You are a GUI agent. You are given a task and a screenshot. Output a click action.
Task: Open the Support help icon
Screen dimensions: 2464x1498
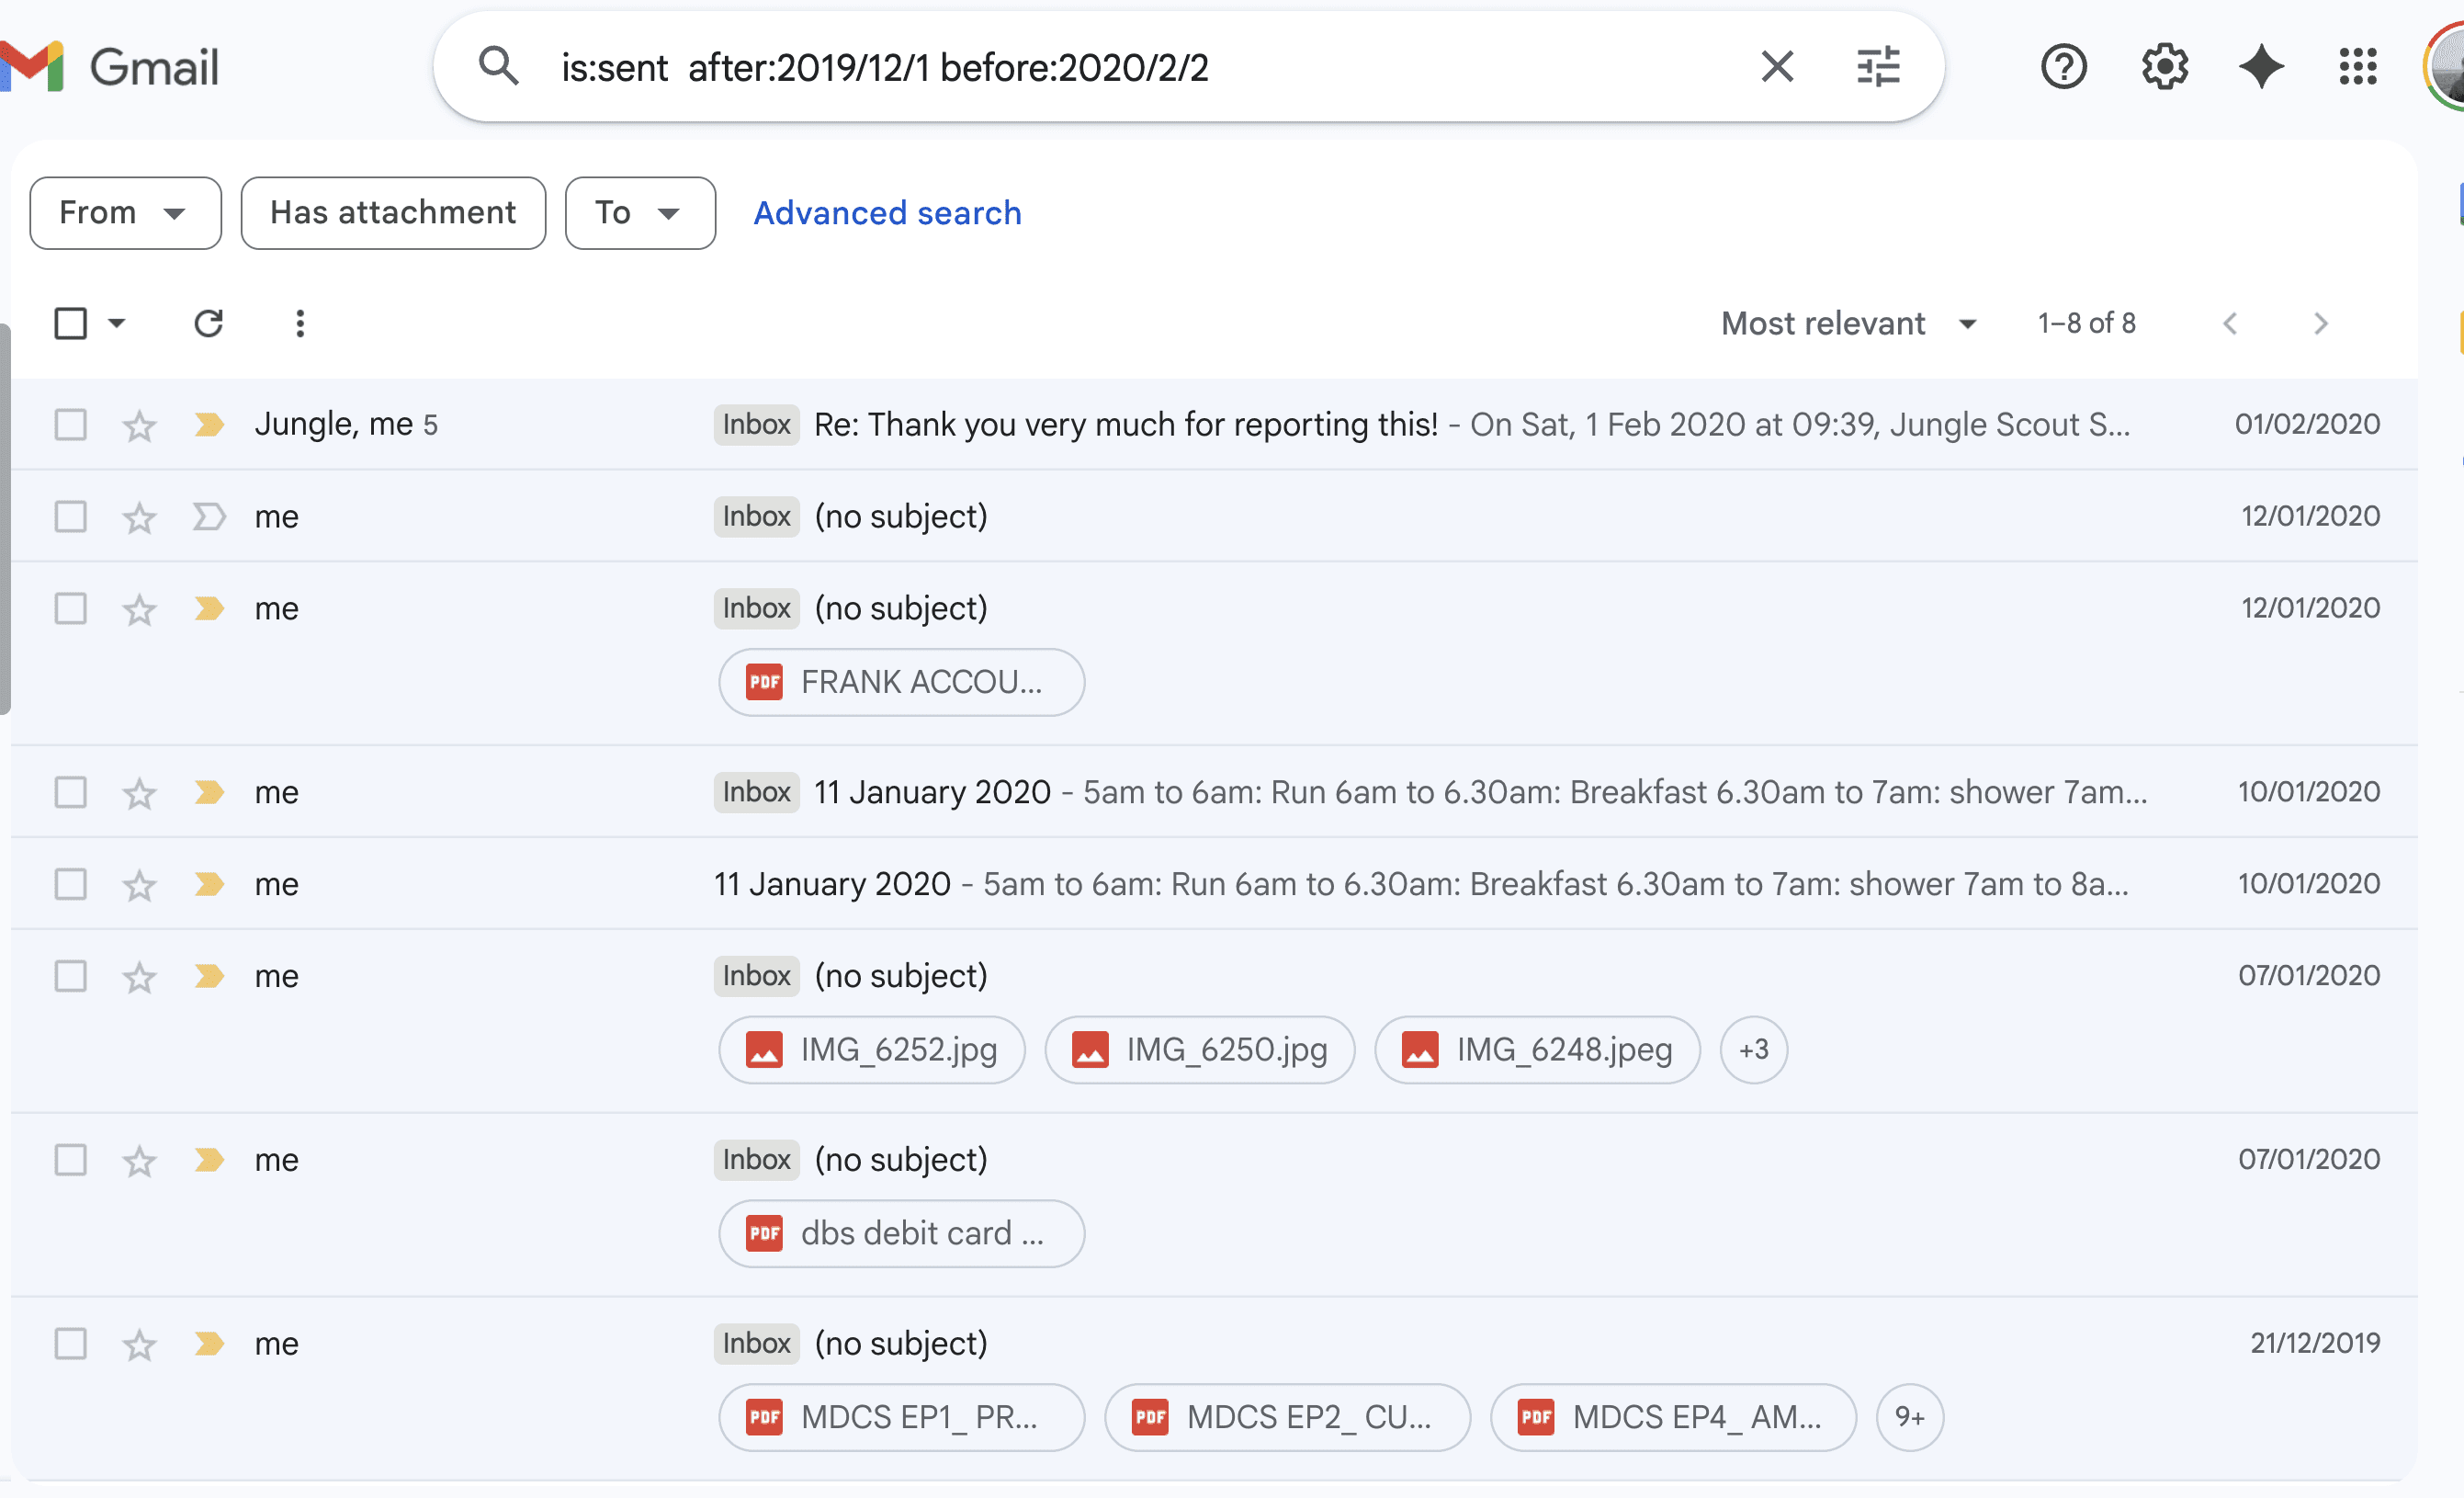(x=2063, y=67)
